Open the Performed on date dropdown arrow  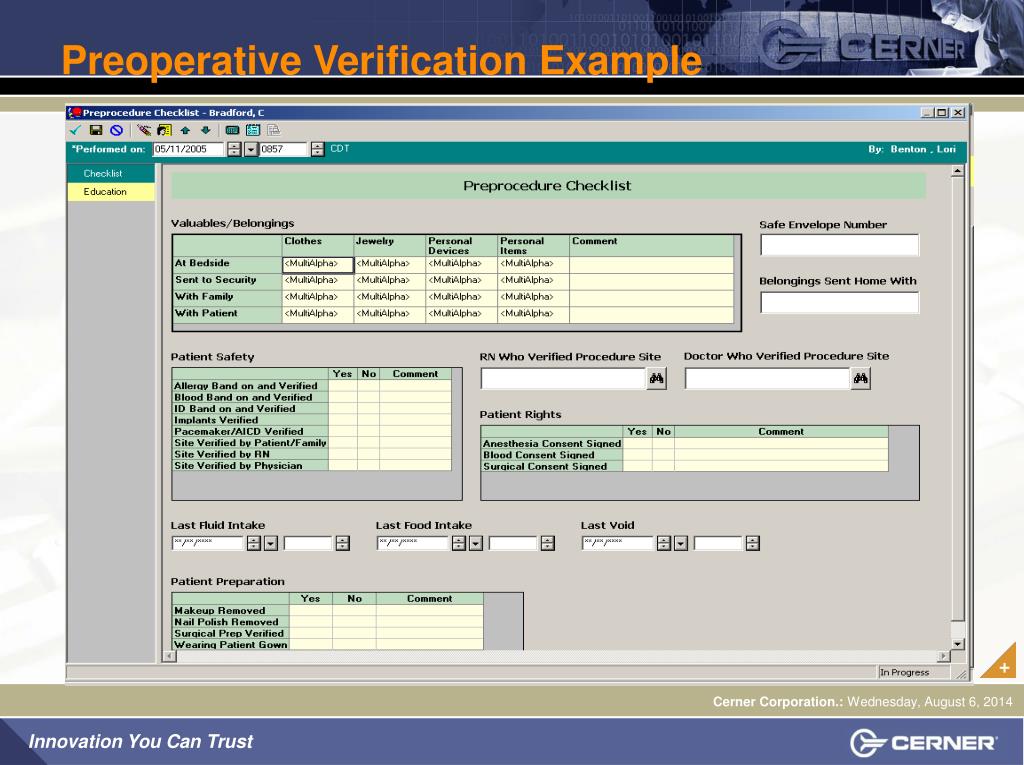[x=250, y=149]
